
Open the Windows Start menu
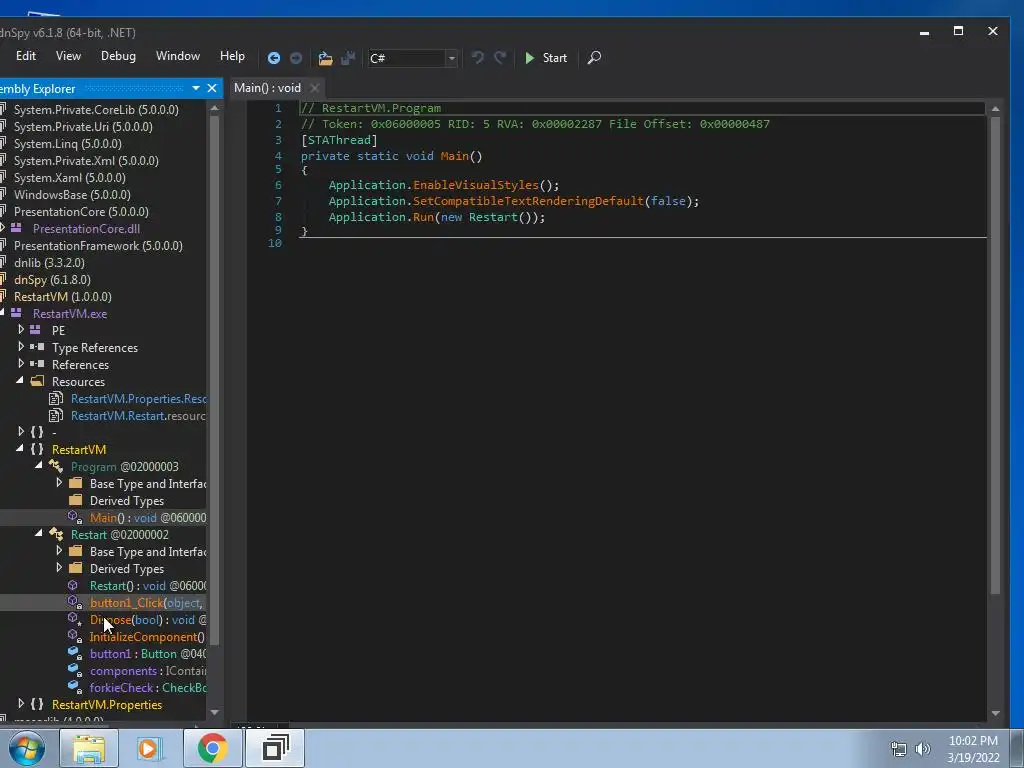point(26,748)
